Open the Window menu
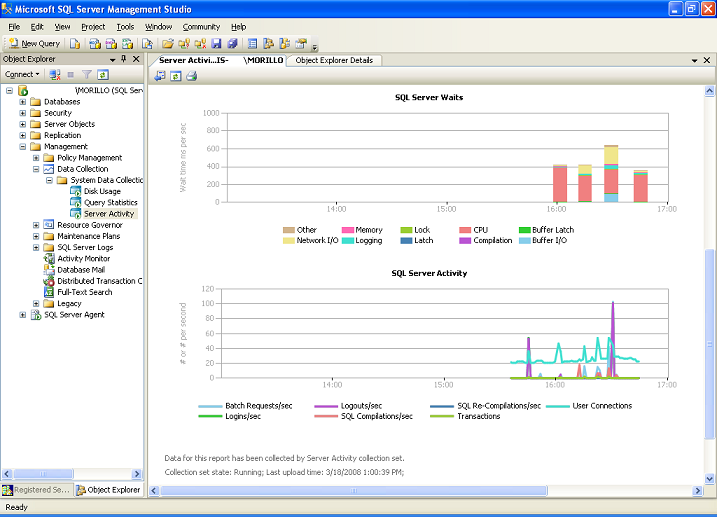The width and height of the screenshot is (717, 517). click(x=158, y=27)
